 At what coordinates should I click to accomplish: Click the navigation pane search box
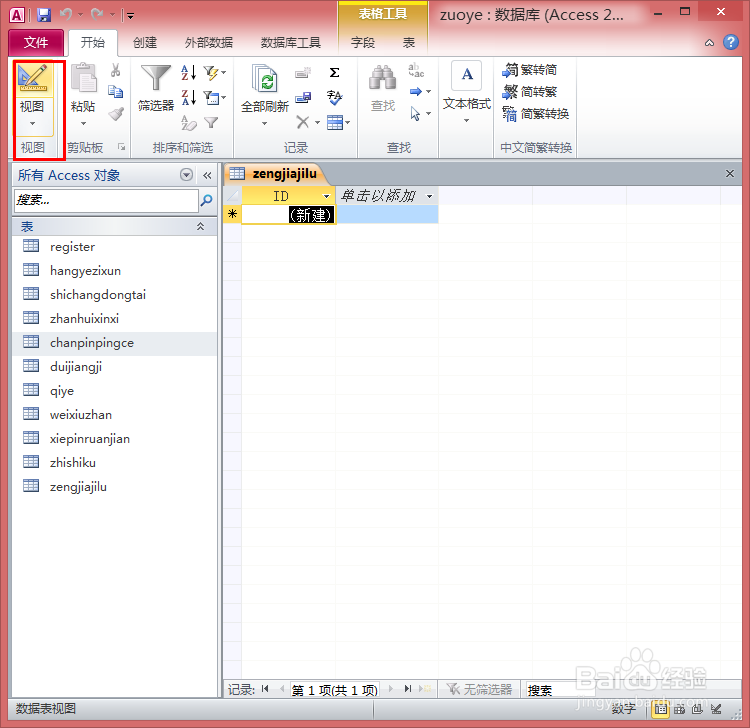pyautogui.click(x=106, y=200)
